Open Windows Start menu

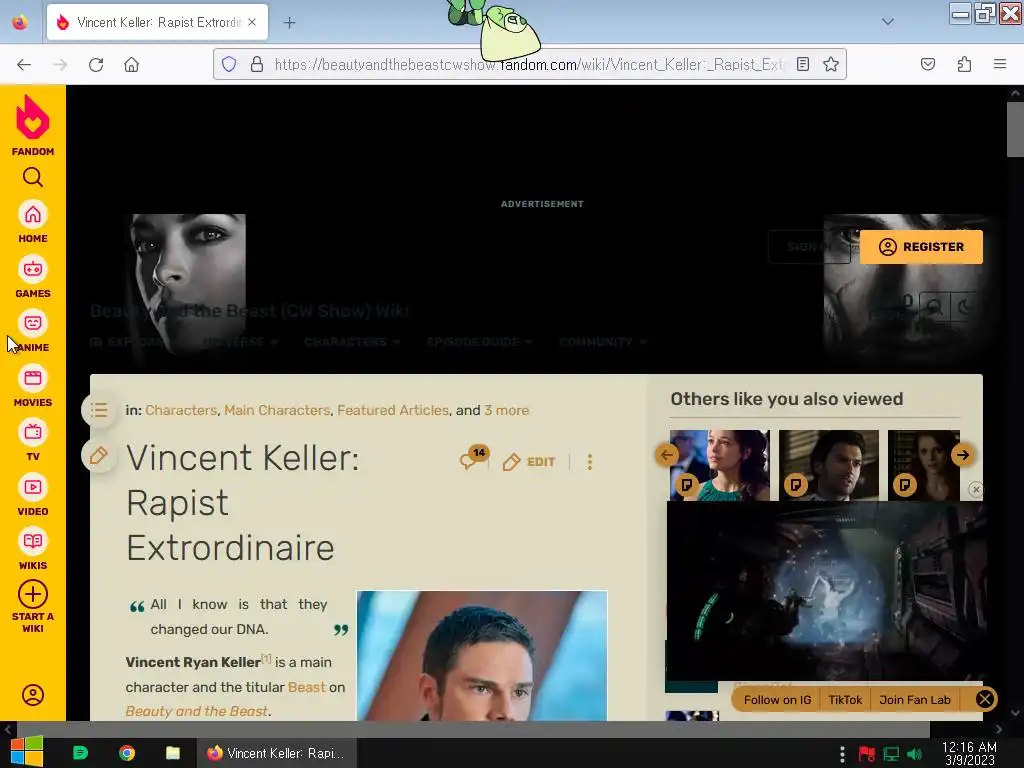[26, 752]
